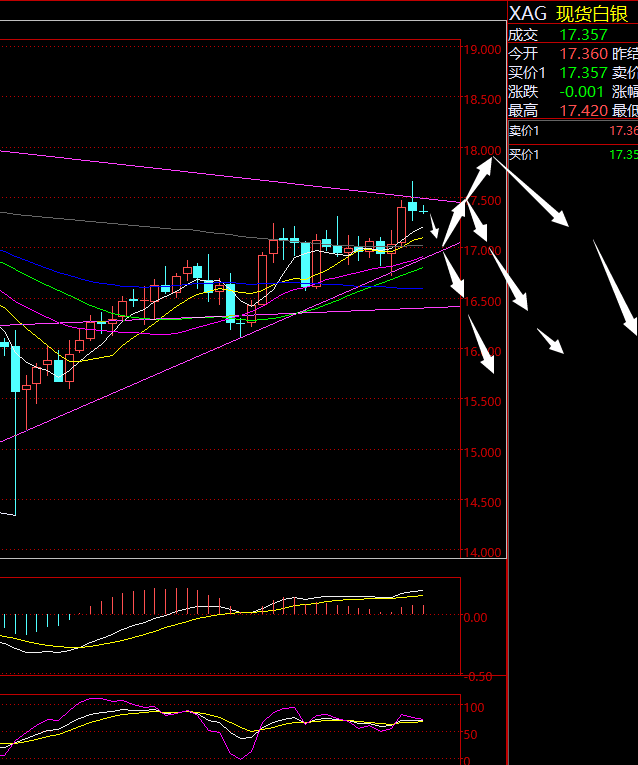Select the 17.360 opening price value

tap(583, 54)
